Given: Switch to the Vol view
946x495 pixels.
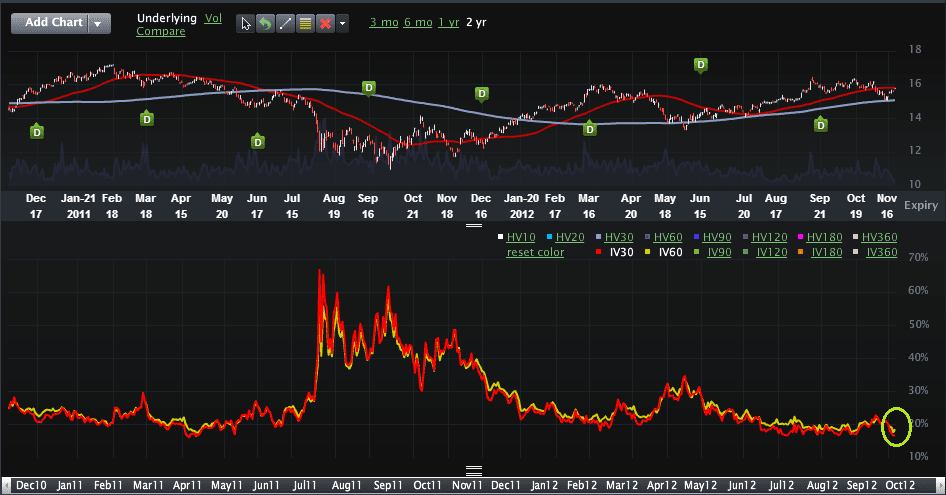Looking at the screenshot, I should (213, 18).
